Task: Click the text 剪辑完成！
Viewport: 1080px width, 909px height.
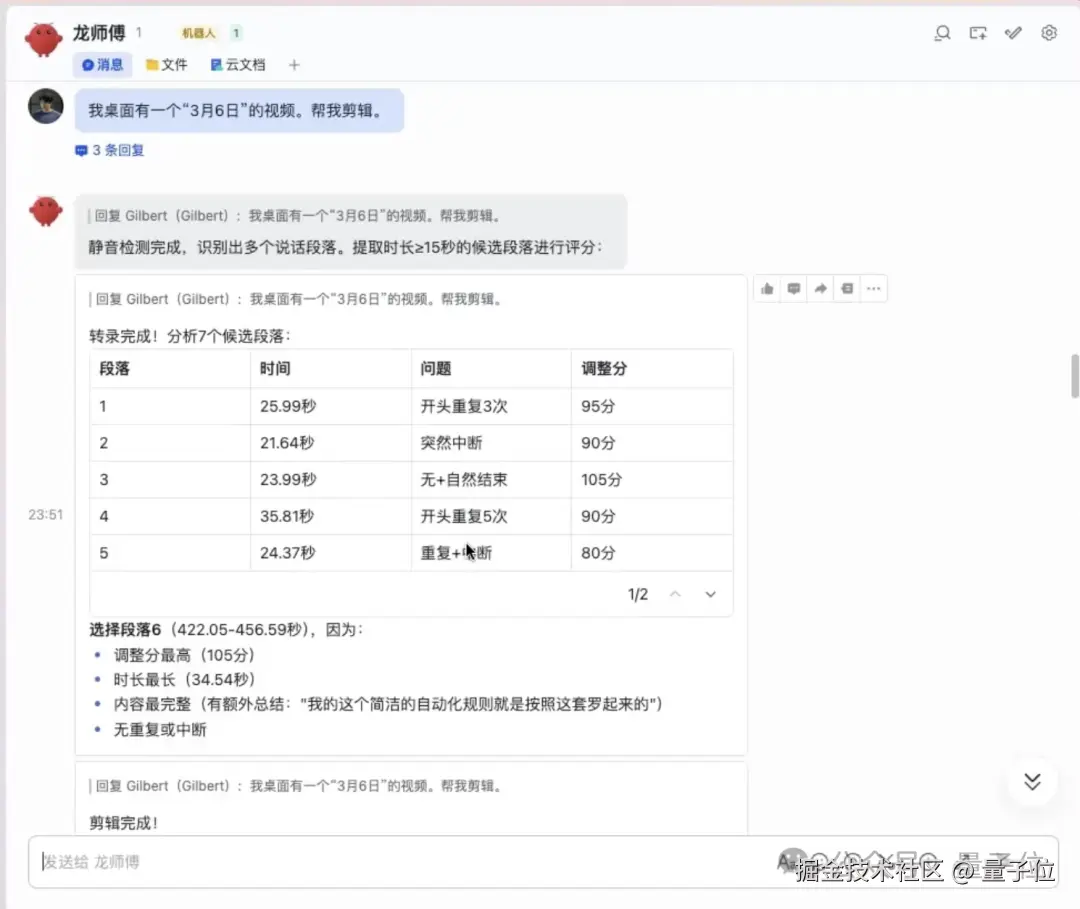Action: tap(124, 823)
